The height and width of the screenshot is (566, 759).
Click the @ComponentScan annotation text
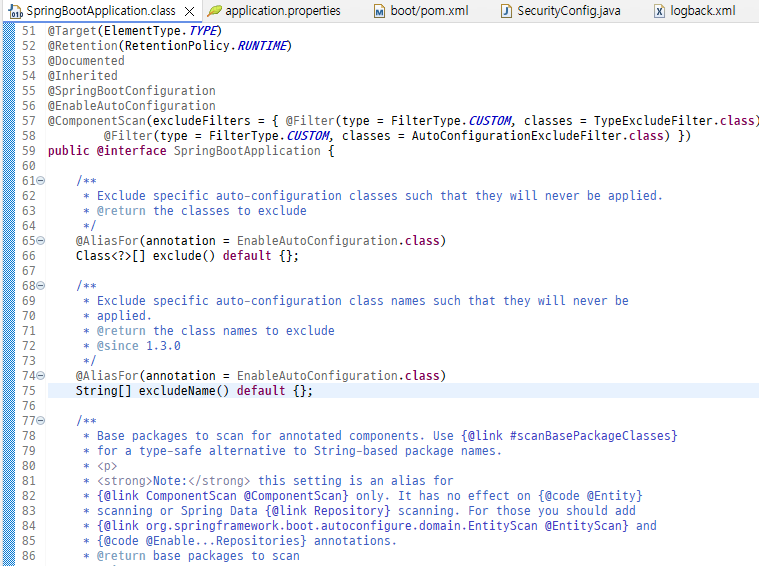[96, 121]
